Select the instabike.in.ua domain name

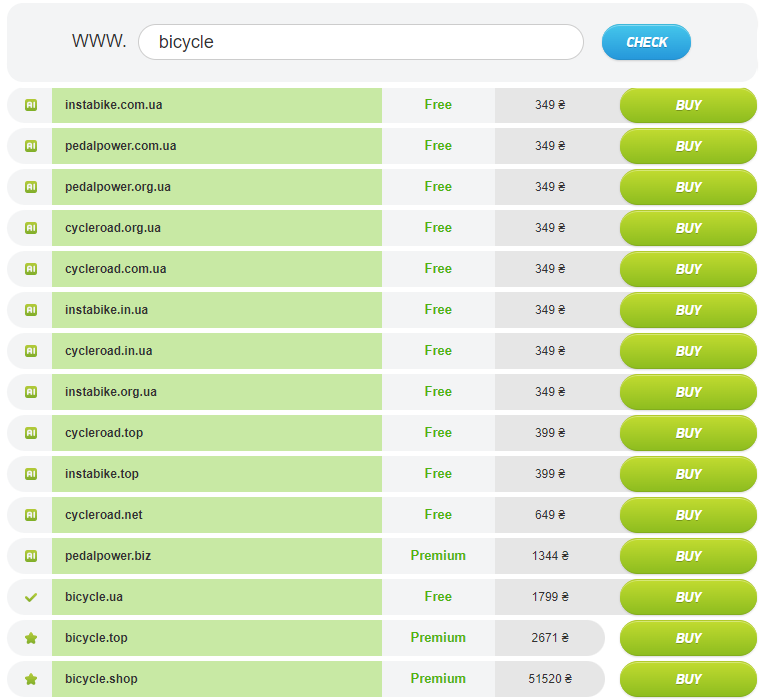point(106,310)
